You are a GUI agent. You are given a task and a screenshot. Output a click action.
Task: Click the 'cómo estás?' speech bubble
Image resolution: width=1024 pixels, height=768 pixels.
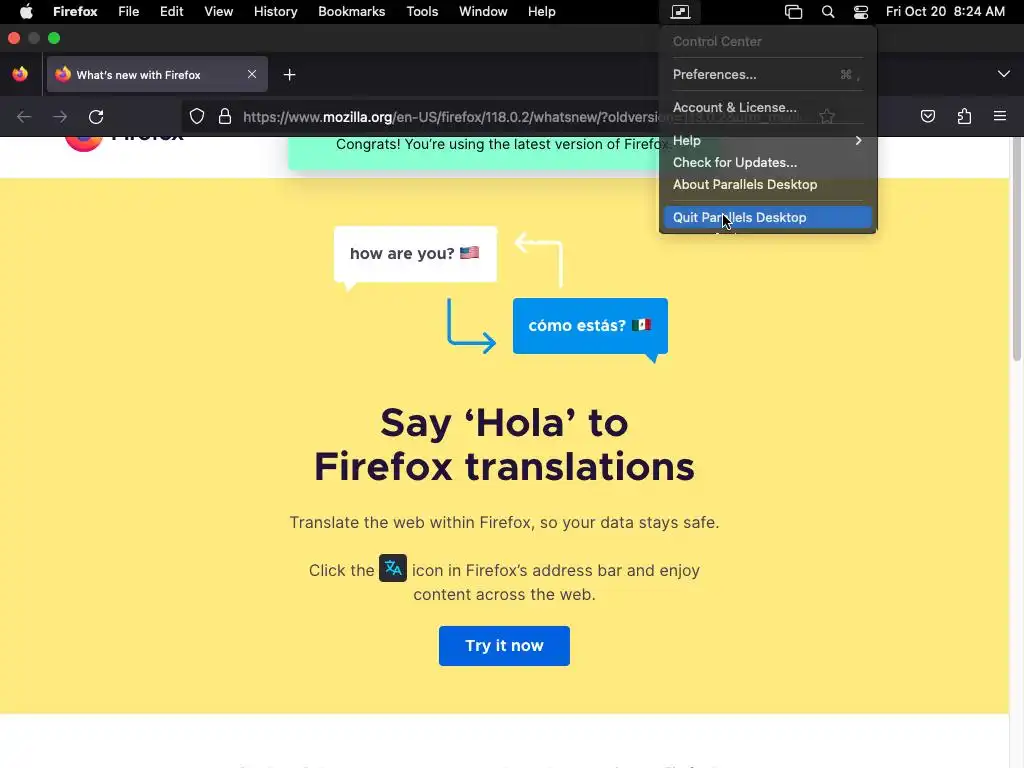click(x=590, y=326)
